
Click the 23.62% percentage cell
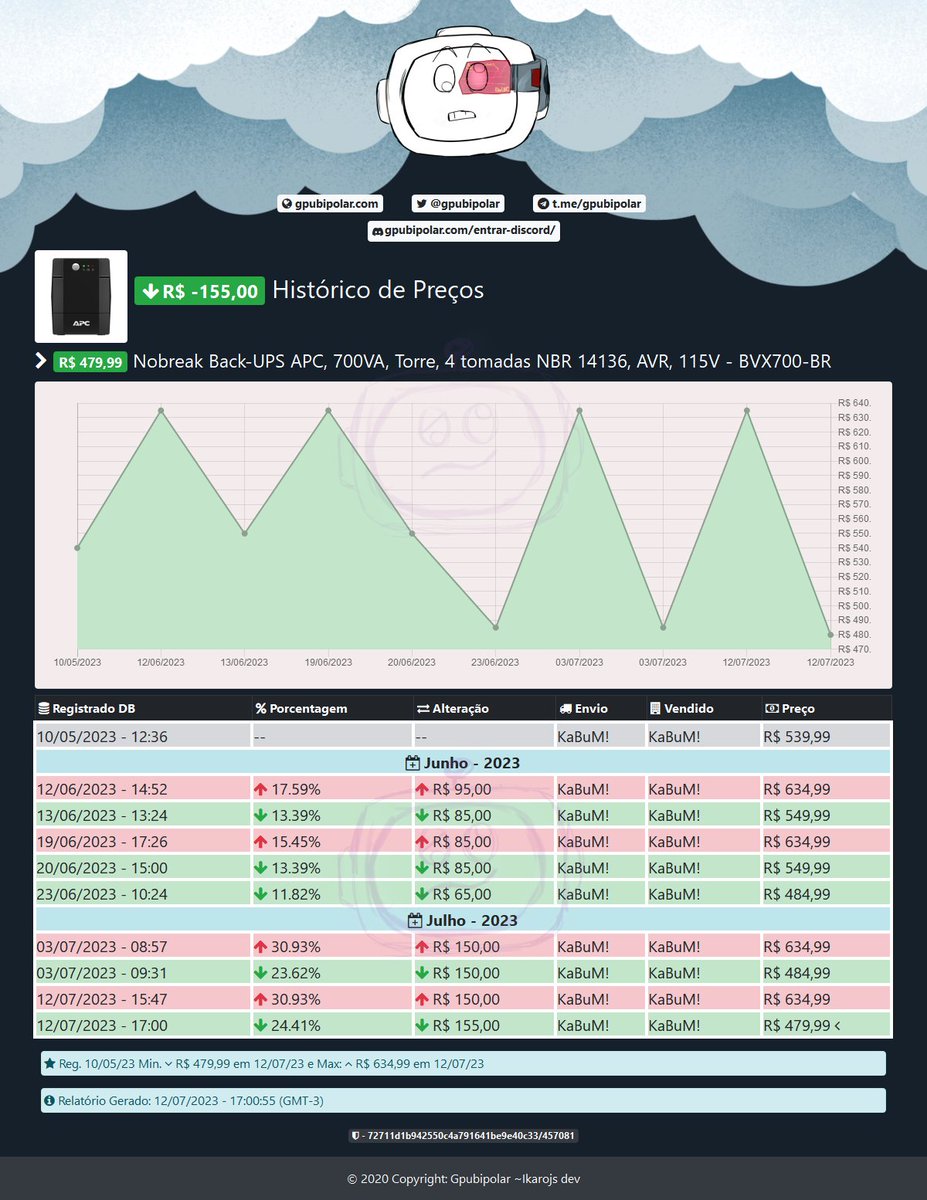[x=332, y=973]
